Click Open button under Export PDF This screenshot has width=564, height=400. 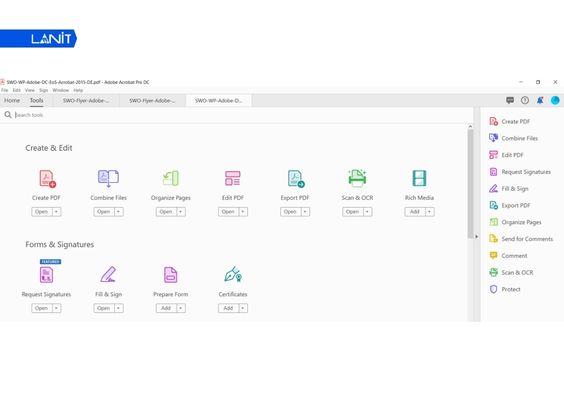(291, 212)
